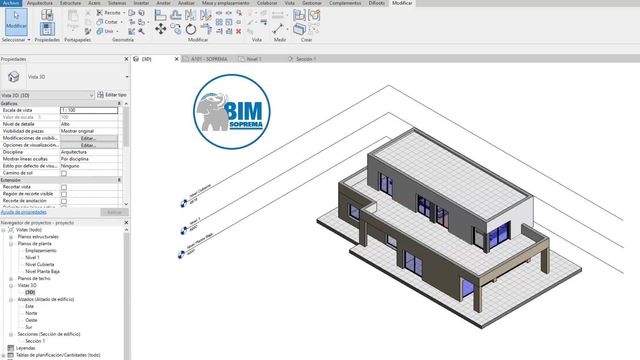Switch to the Colaborar ribbon tab

[267, 3]
